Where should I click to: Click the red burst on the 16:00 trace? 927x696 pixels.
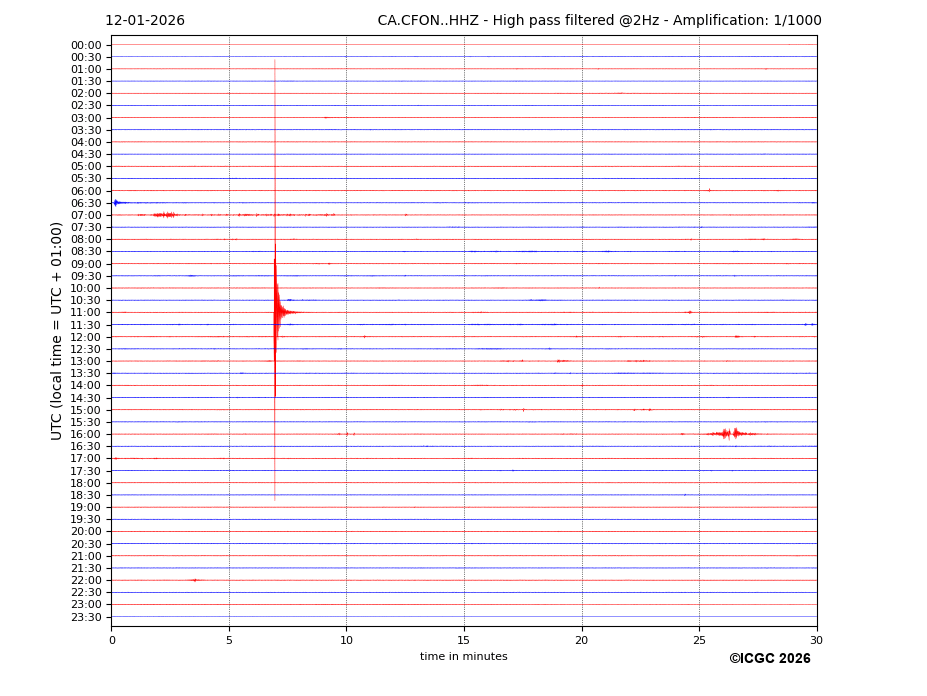(x=730, y=433)
